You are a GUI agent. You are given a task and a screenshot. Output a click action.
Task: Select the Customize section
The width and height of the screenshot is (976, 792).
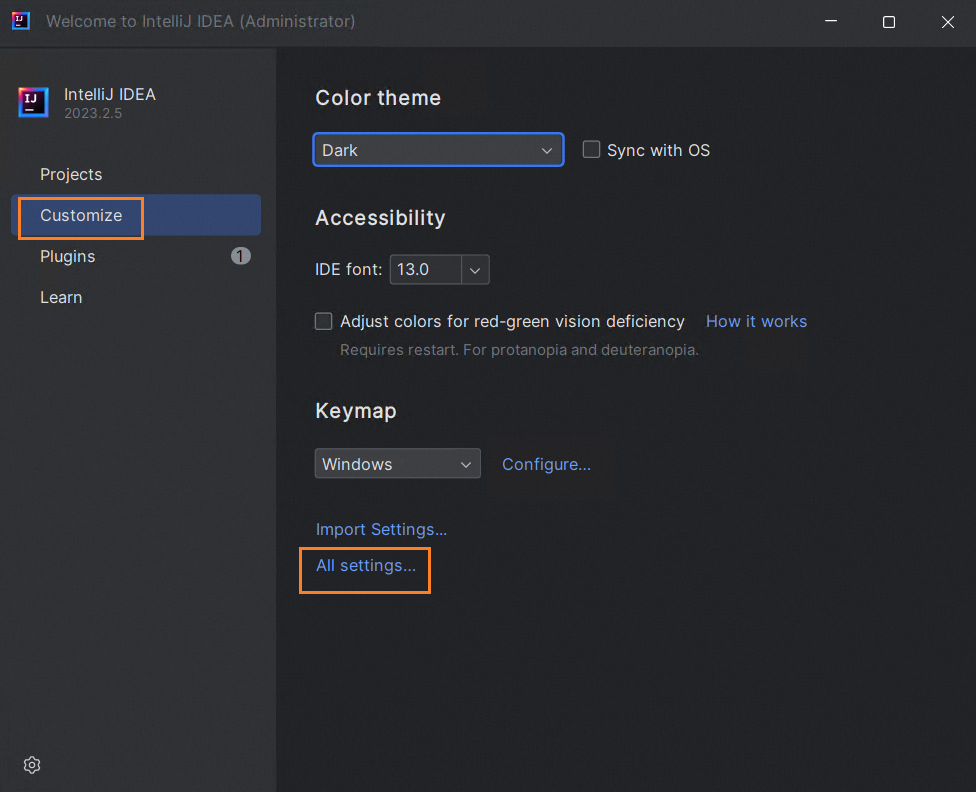click(x=136, y=215)
